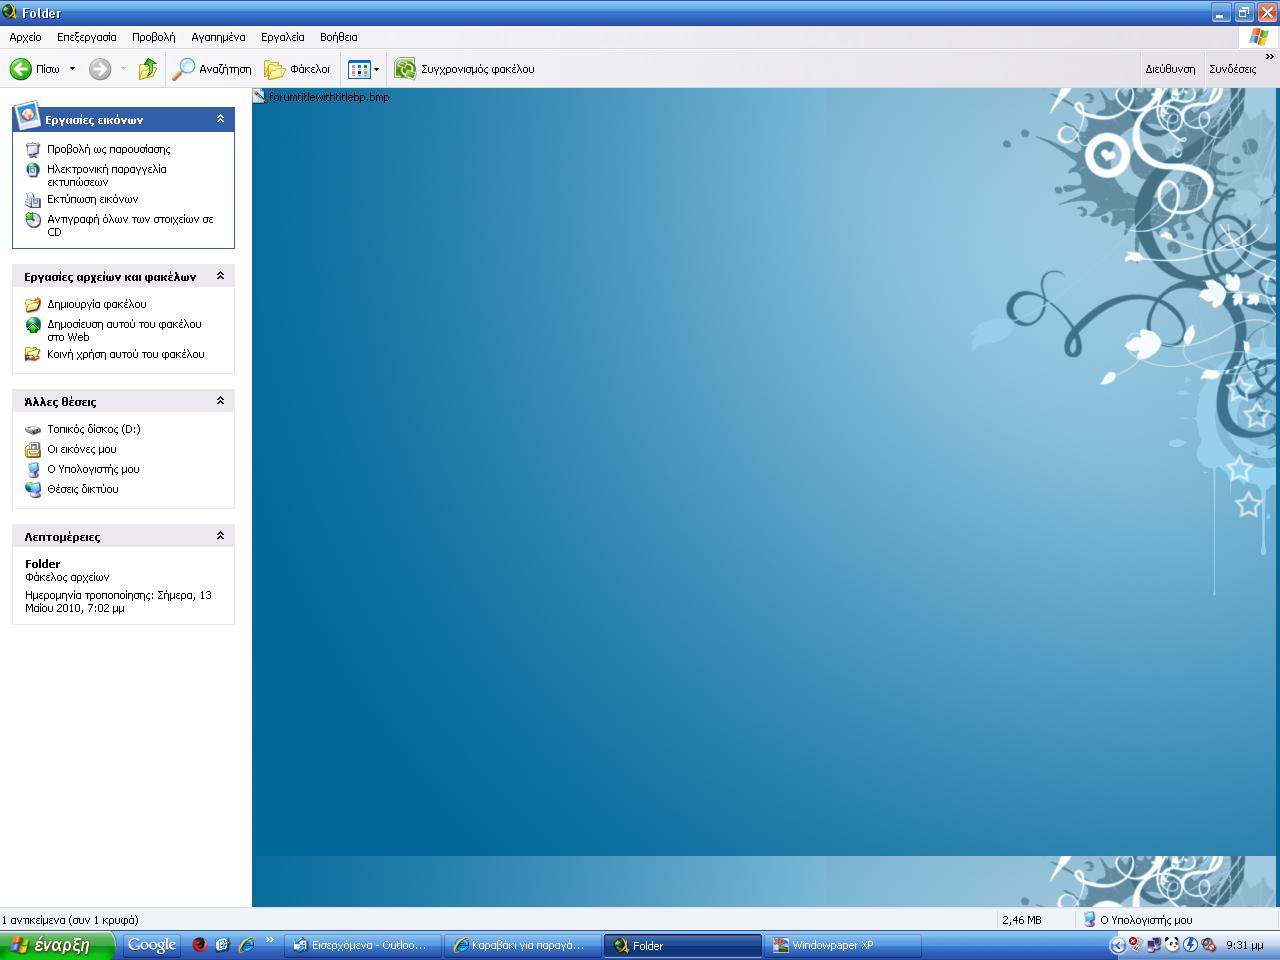Open the Πίσω history dropdown arrow
This screenshot has width=1280, height=960.
point(72,69)
